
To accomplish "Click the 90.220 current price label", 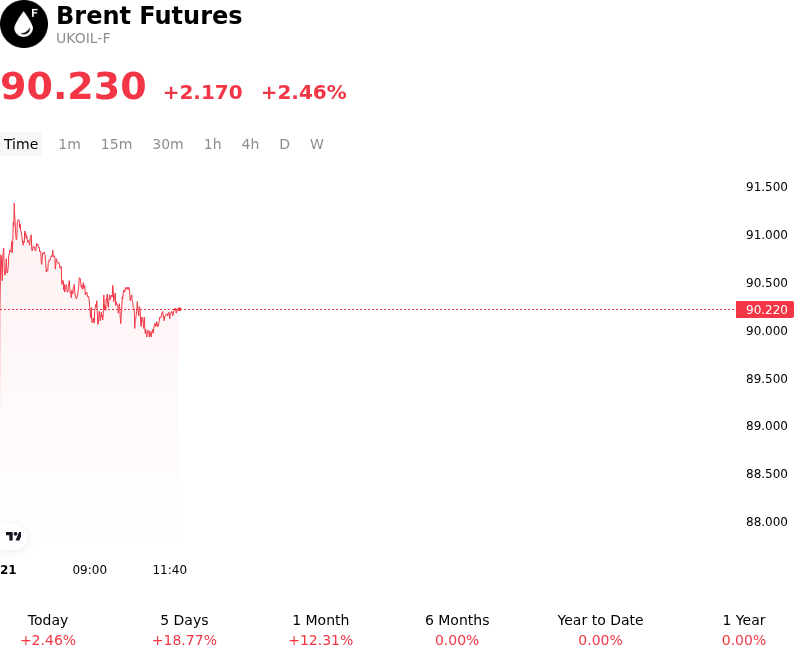I will click(765, 310).
